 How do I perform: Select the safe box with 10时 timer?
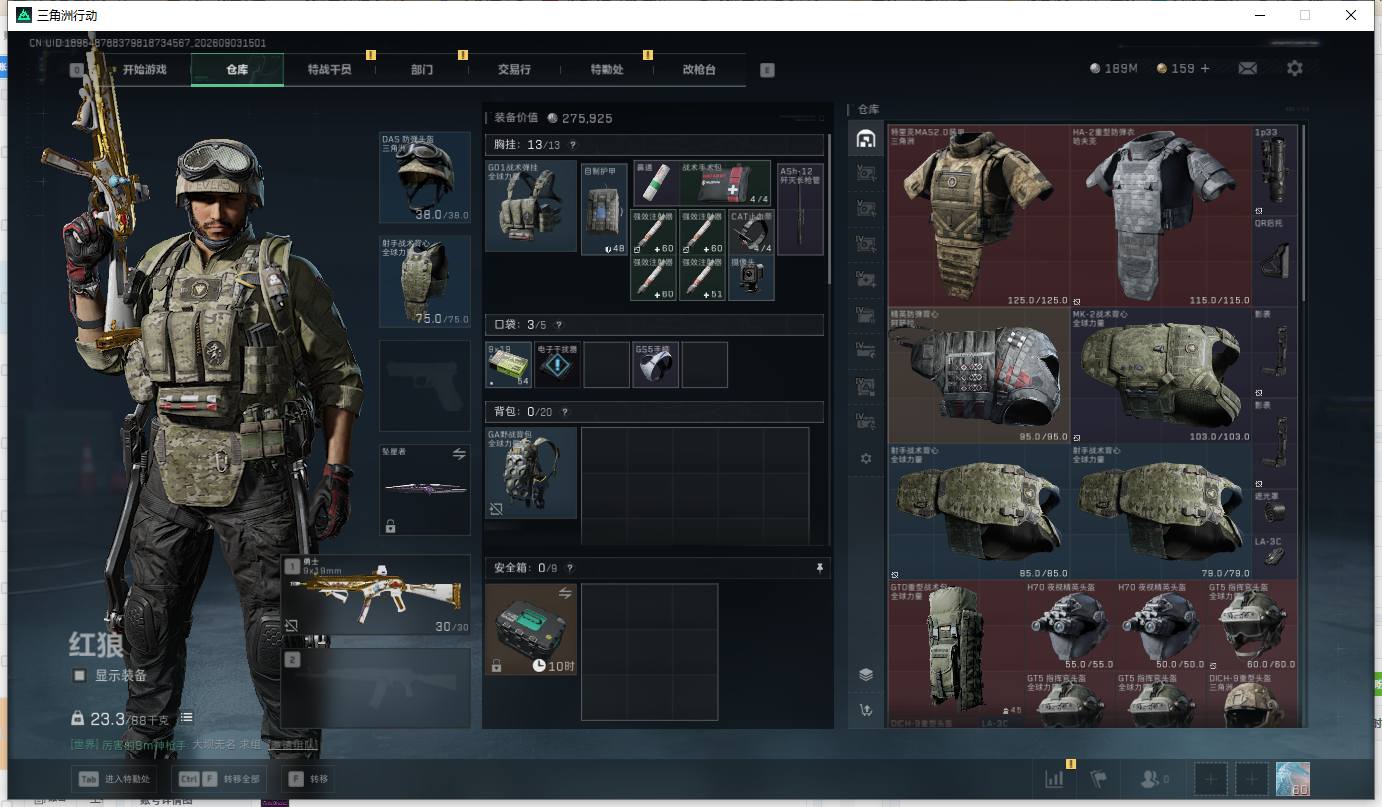click(x=531, y=629)
